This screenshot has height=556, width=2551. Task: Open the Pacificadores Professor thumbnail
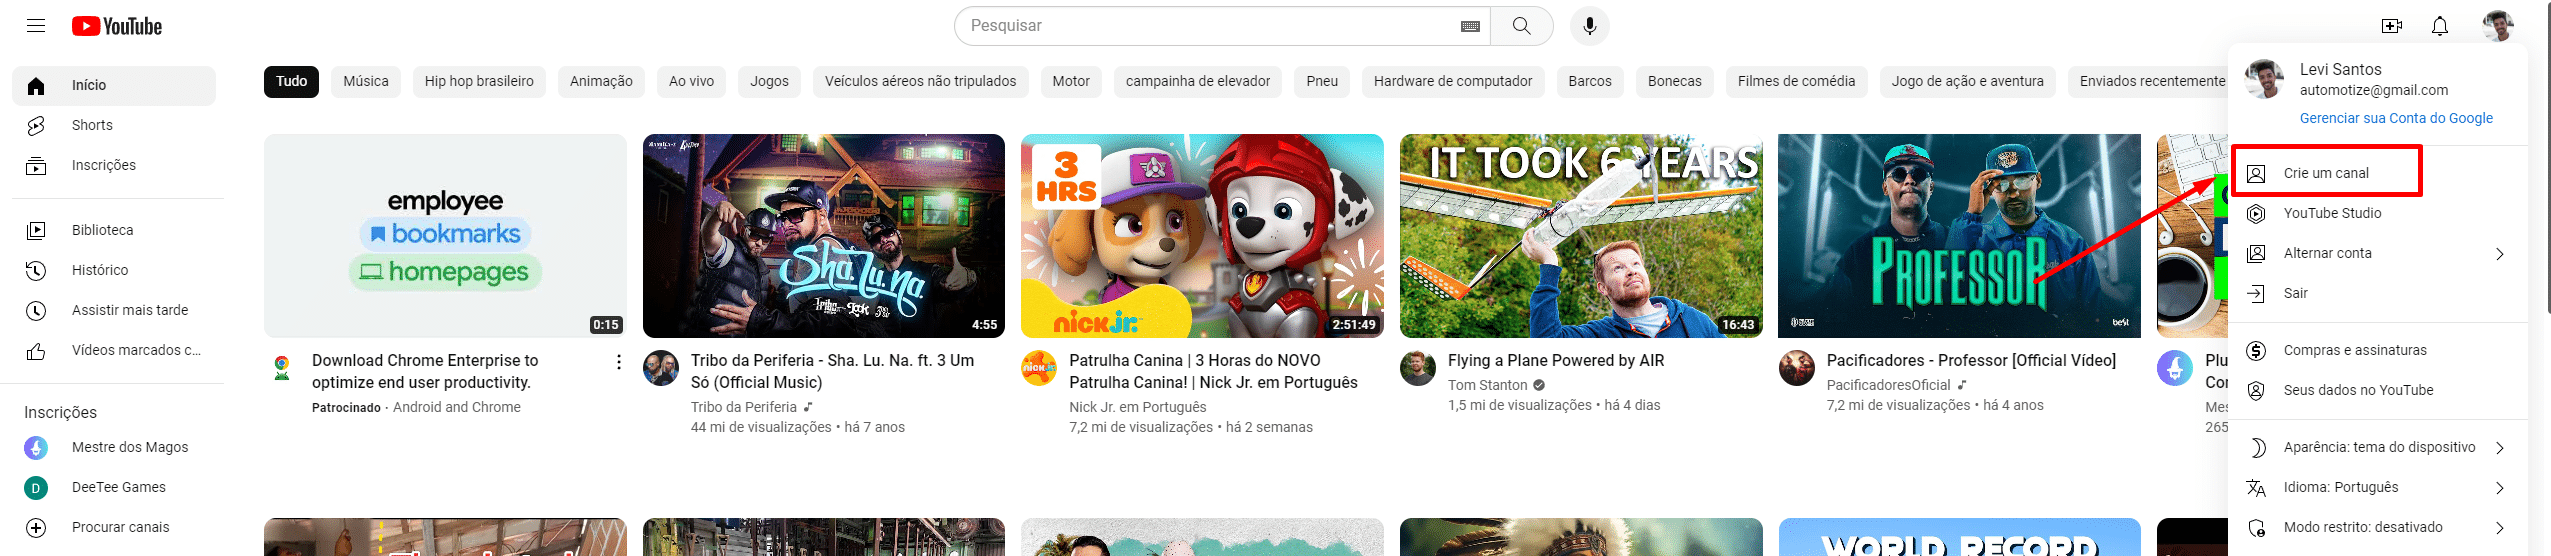pos(1959,236)
